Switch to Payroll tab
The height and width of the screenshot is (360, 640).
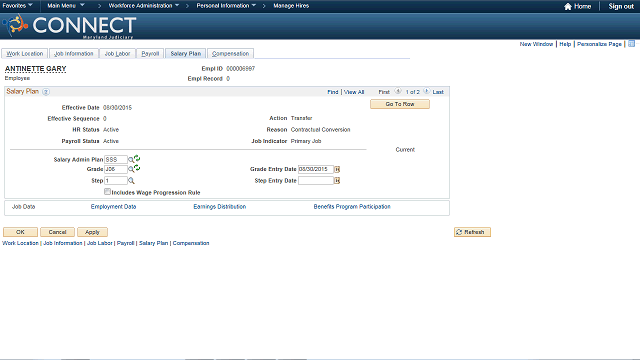150,53
